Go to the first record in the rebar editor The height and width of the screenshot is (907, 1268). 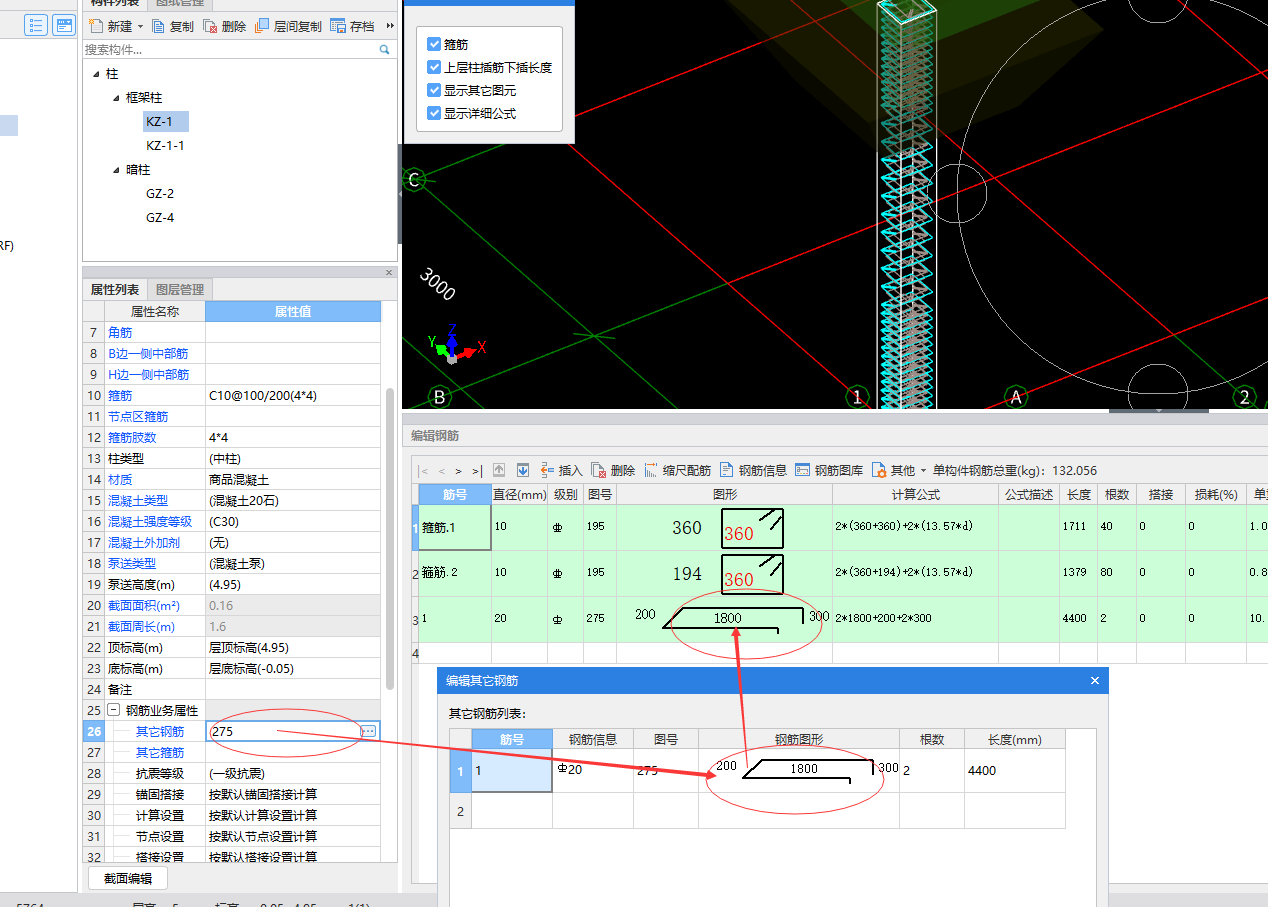[x=425, y=470]
